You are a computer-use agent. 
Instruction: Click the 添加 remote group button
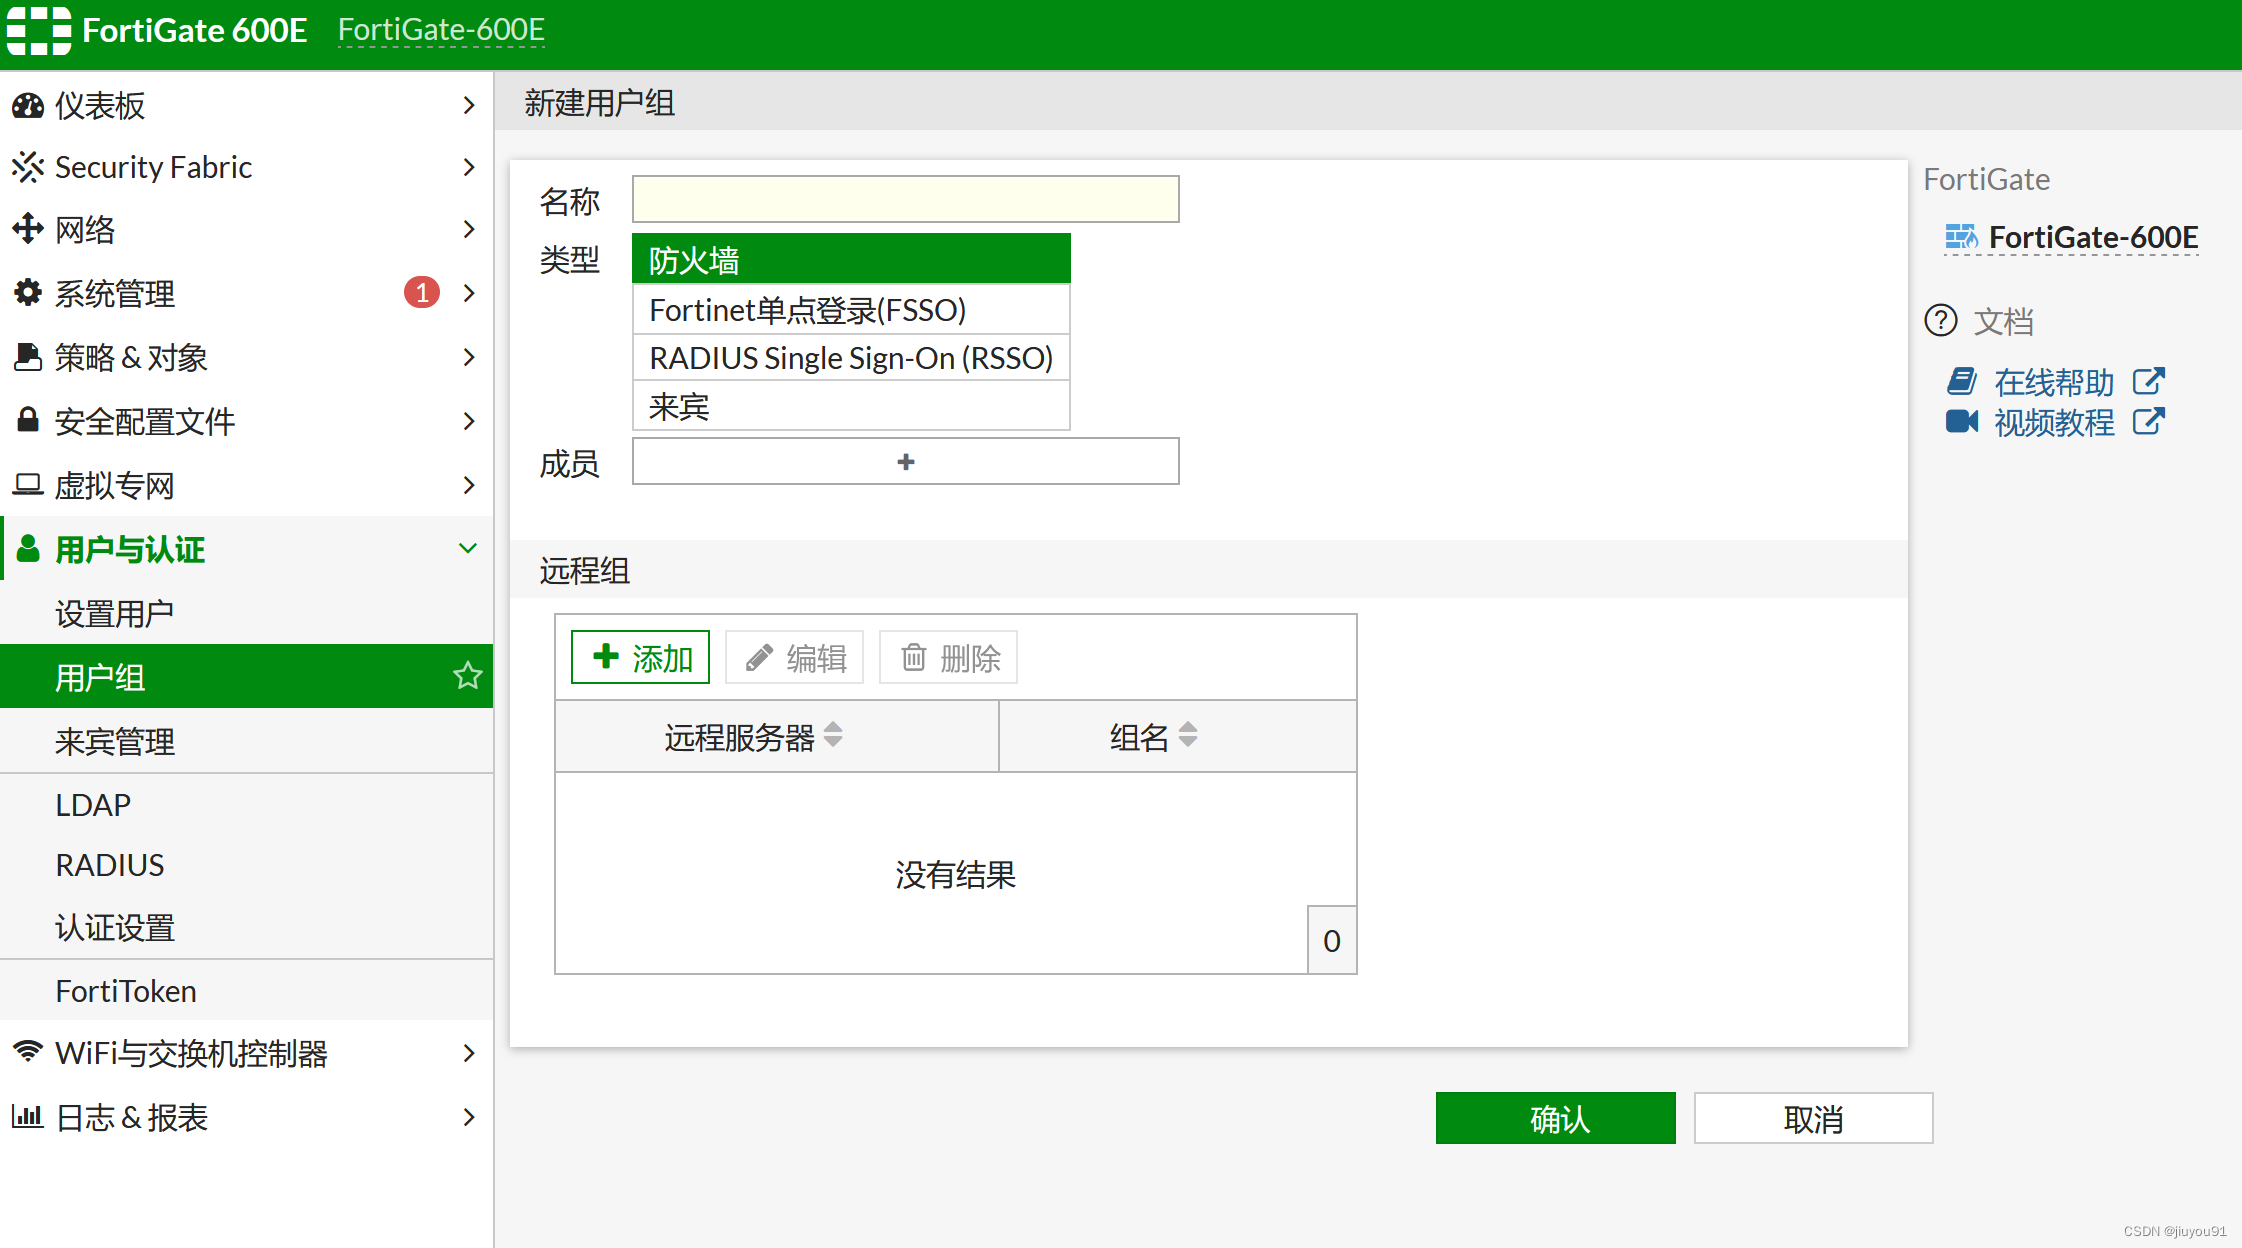click(x=640, y=657)
